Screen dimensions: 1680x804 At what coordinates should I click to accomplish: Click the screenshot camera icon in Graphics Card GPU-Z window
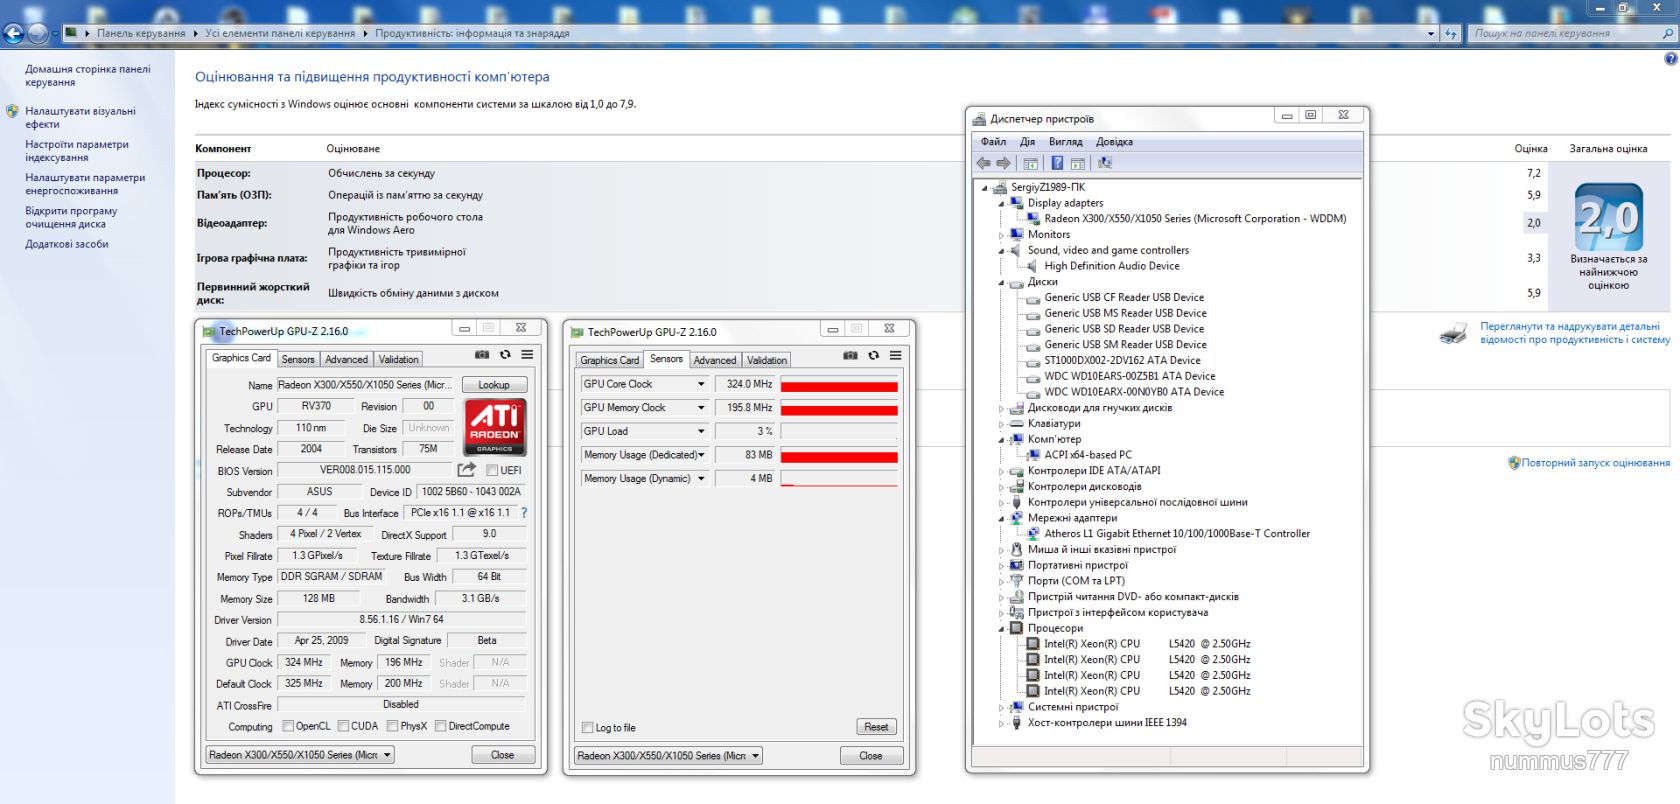[x=482, y=355]
